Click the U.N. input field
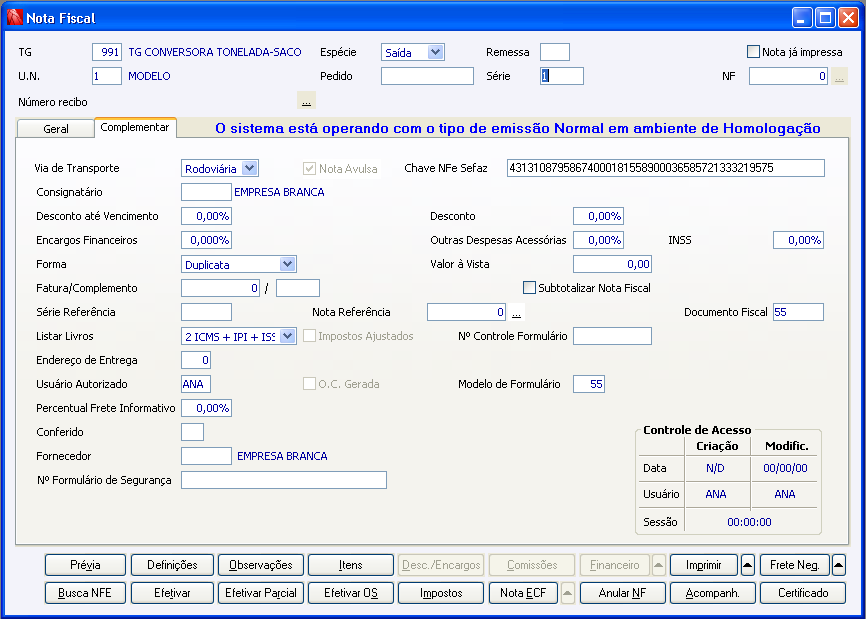Viewport: 866px width, 619px height. tap(107, 76)
